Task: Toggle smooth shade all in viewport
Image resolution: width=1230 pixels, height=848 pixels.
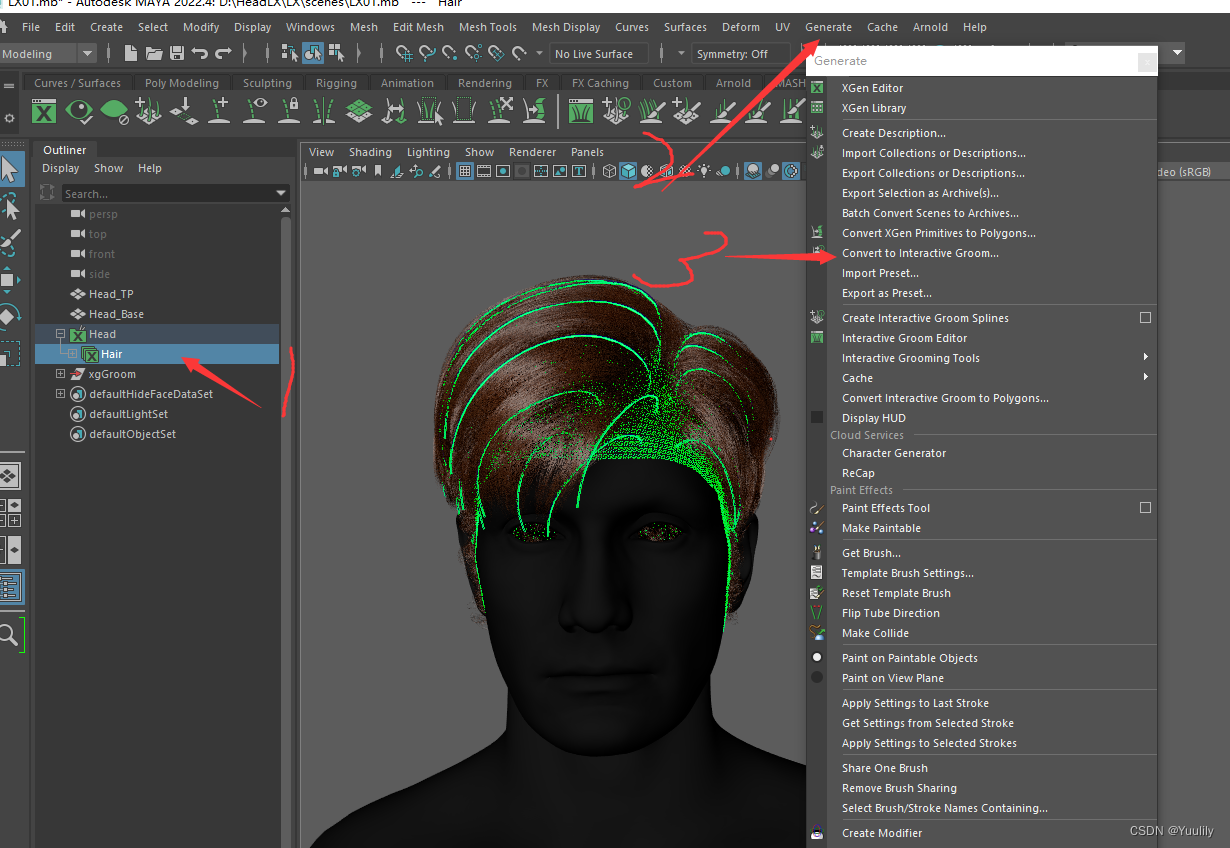Action: pos(628,171)
